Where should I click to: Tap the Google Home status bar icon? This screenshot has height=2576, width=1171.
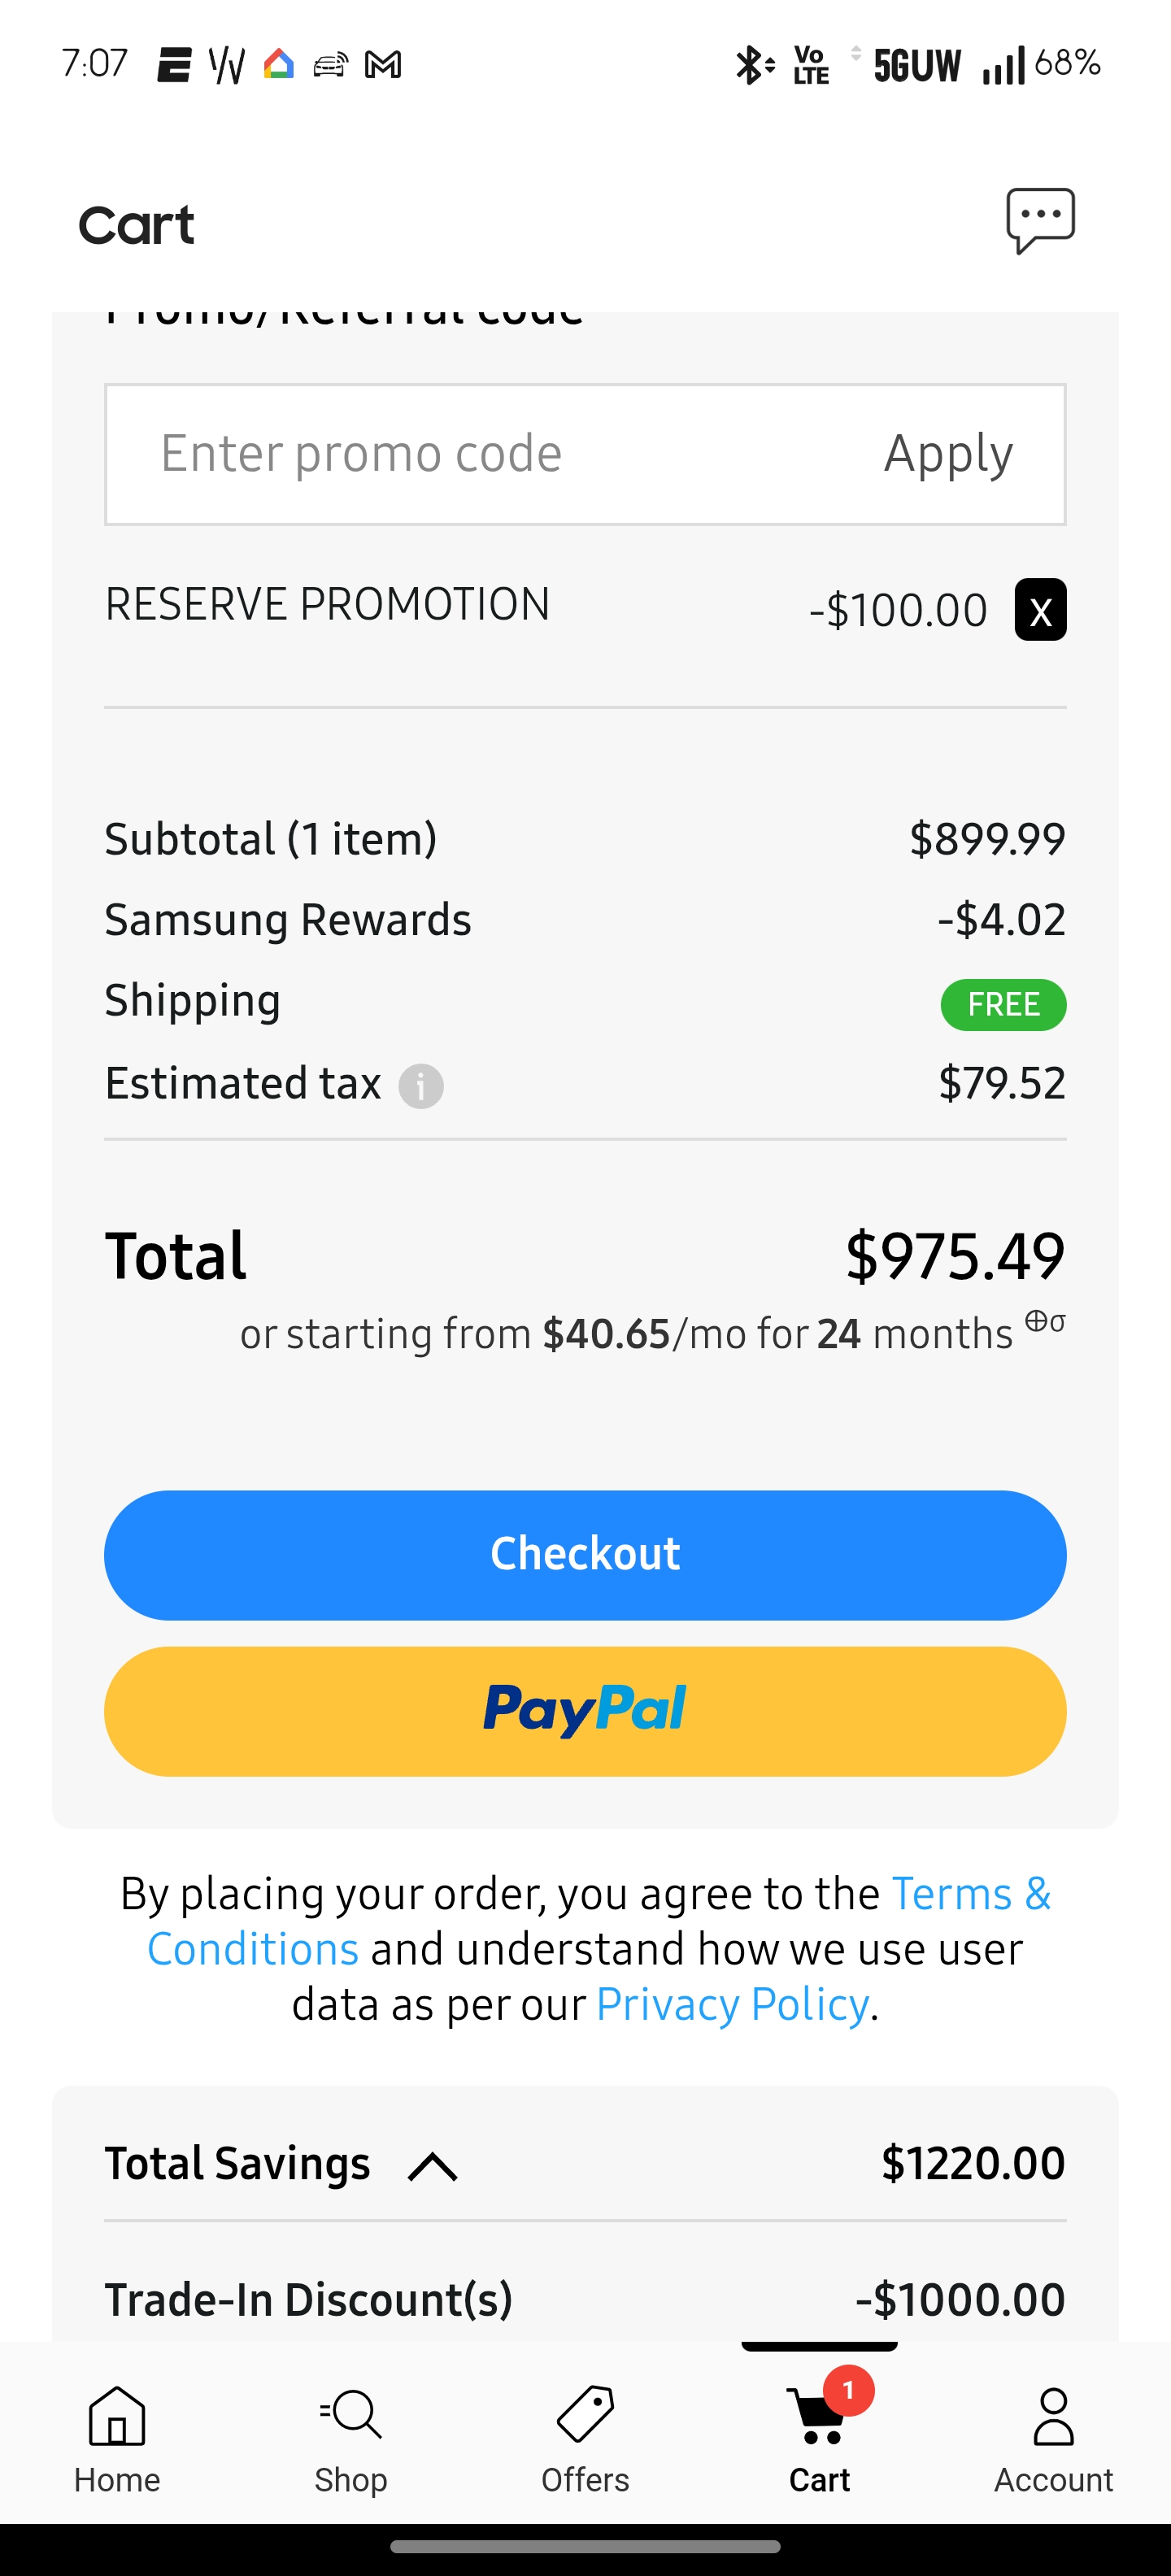(279, 64)
